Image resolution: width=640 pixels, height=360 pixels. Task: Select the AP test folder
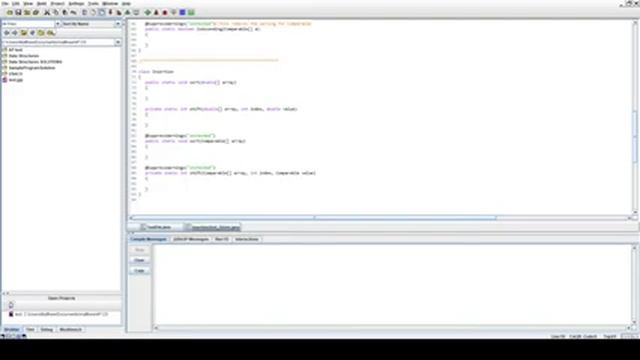coord(16,50)
